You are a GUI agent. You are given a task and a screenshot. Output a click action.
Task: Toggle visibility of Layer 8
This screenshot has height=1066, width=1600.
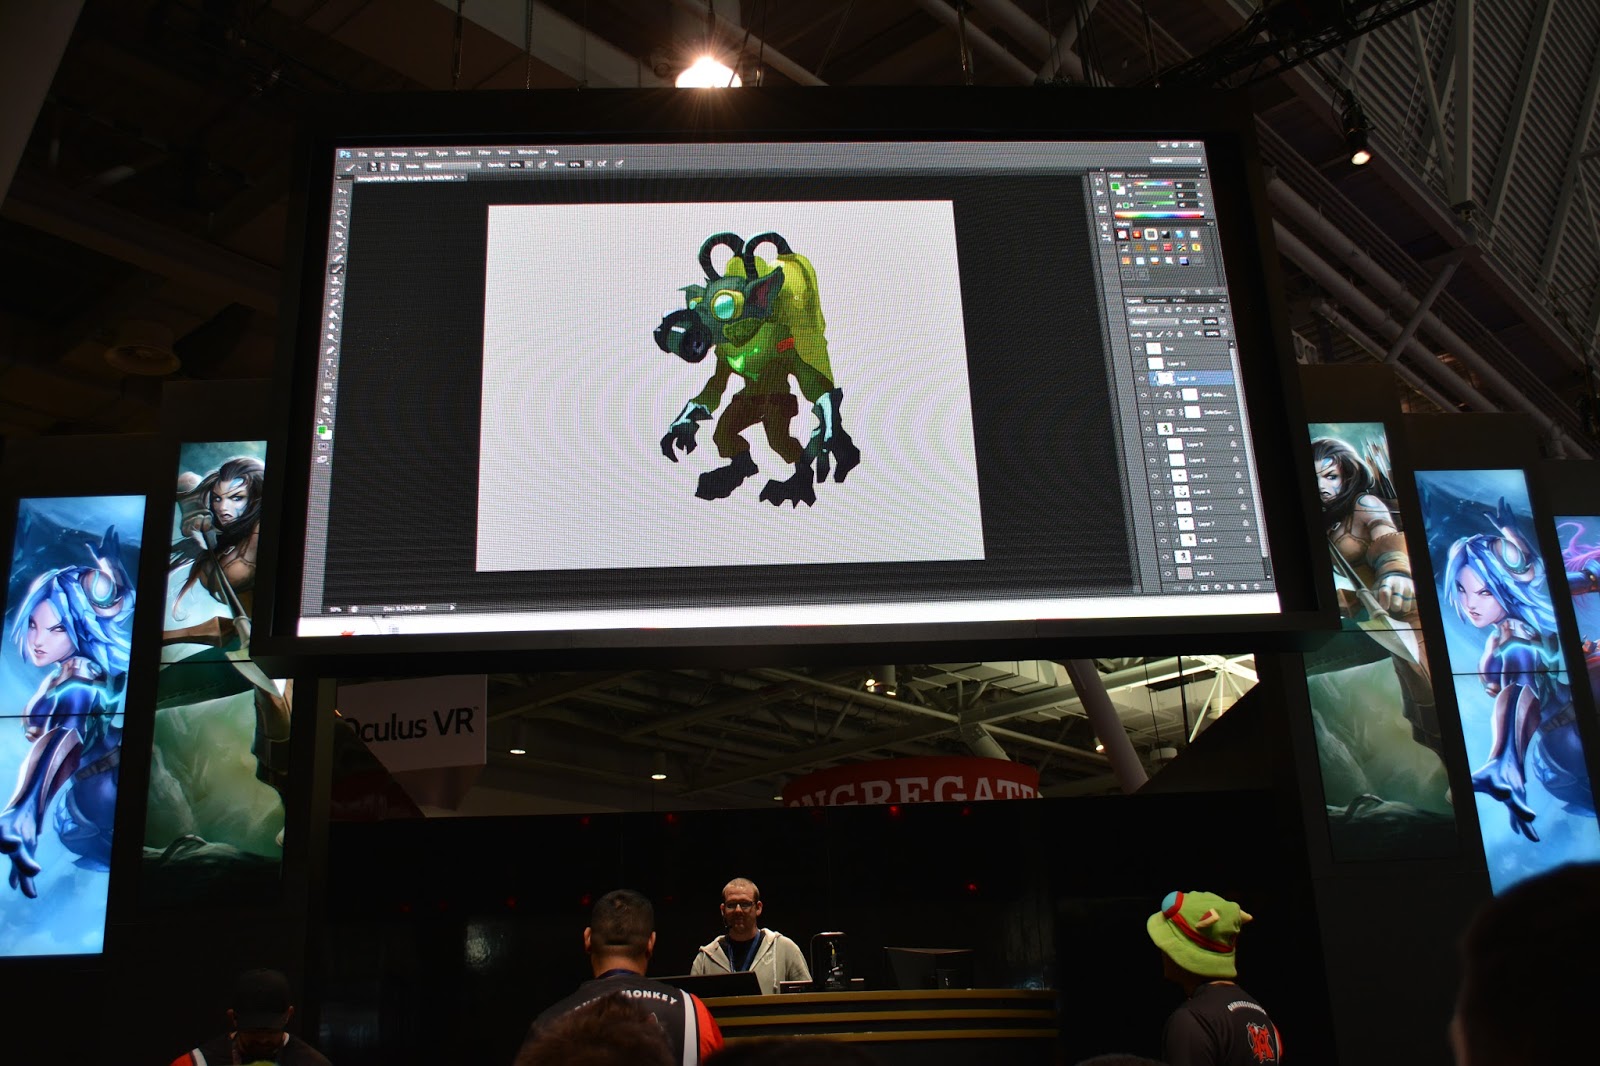click(1152, 459)
